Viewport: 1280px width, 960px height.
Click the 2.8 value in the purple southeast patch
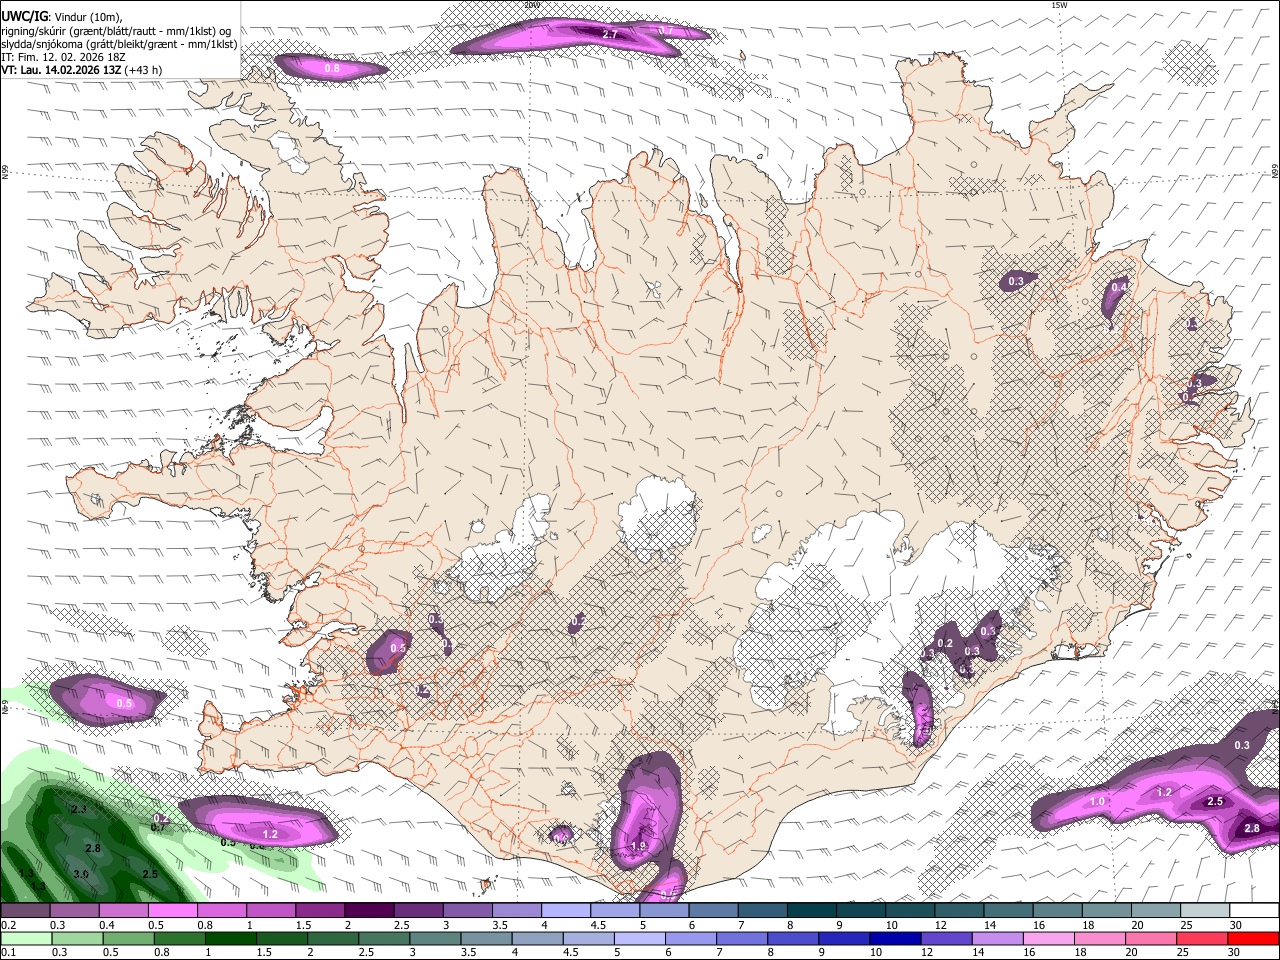pos(1251,828)
